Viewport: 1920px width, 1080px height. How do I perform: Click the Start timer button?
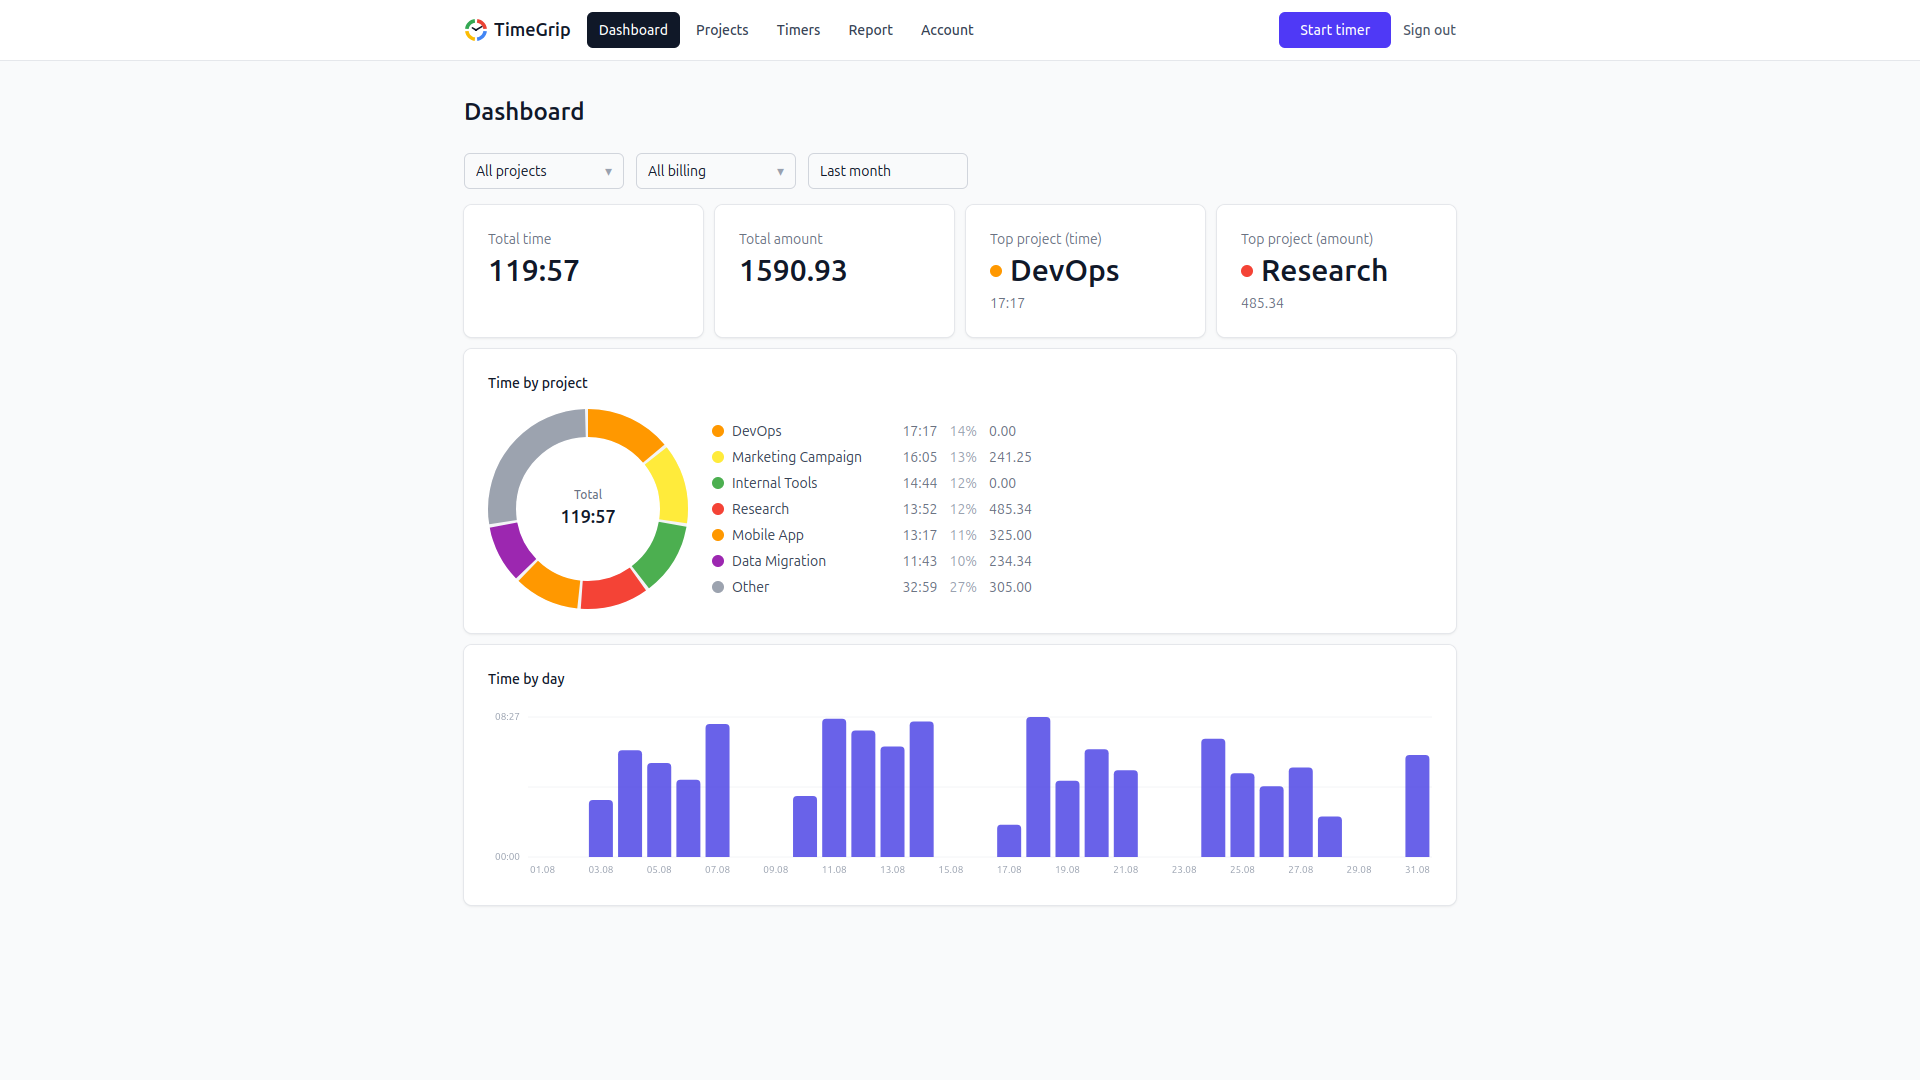(x=1335, y=30)
